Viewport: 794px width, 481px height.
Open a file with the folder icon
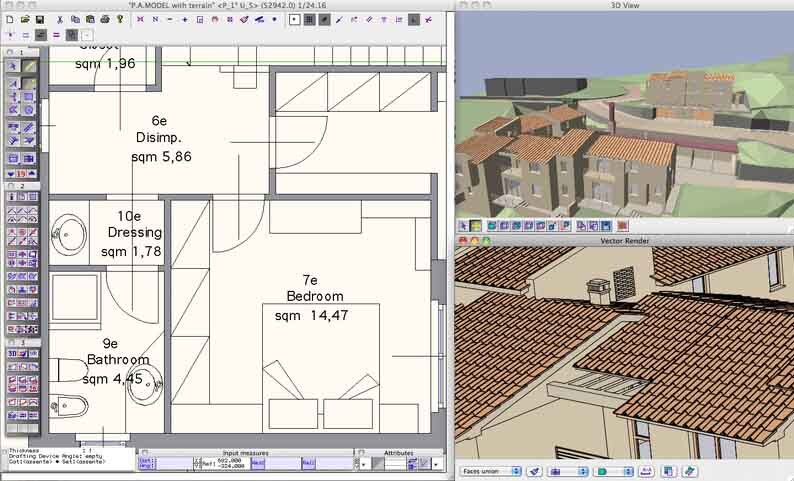pyautogui.click(x=24, y=19)
